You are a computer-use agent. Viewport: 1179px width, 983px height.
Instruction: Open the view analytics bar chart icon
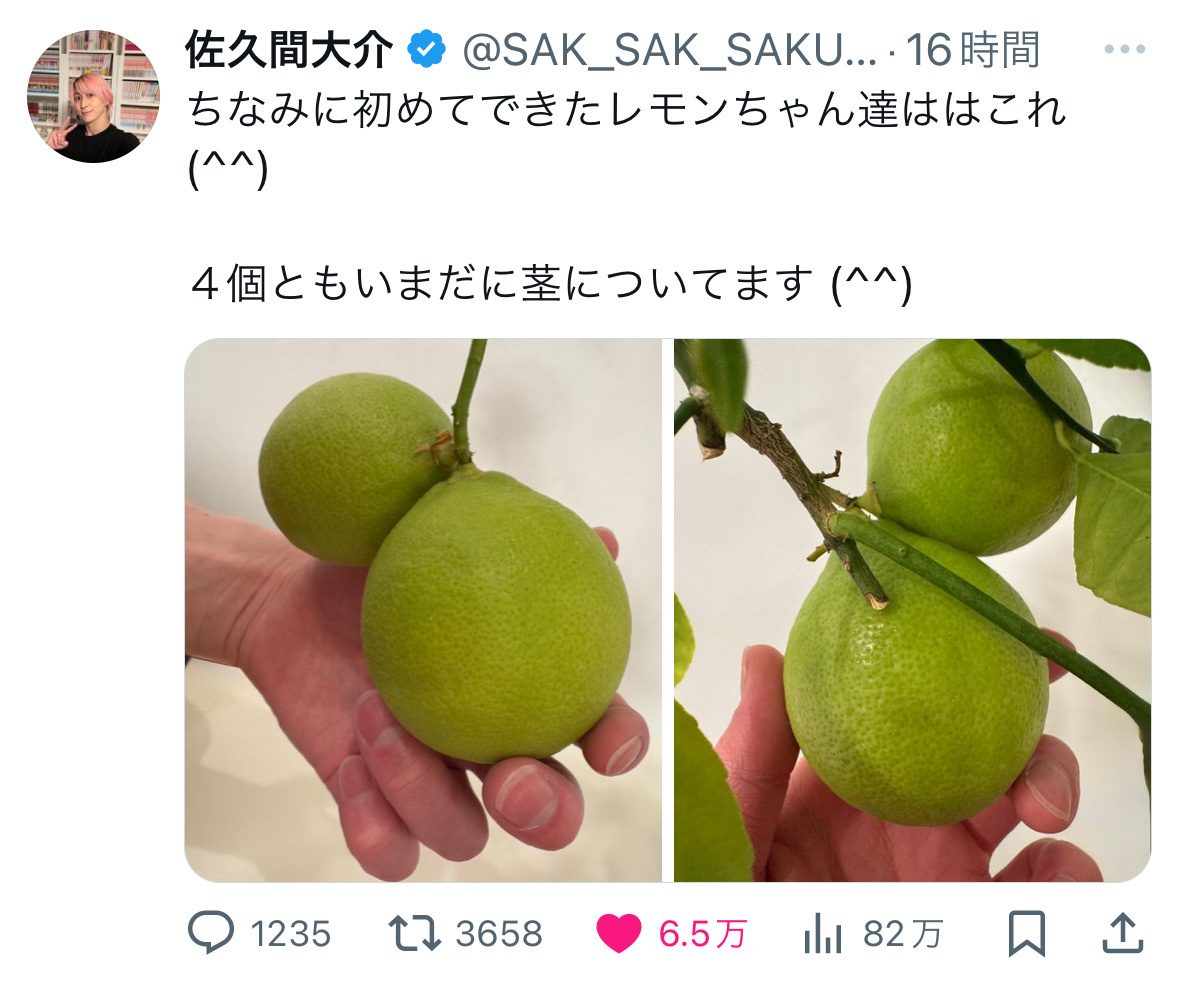822,934
